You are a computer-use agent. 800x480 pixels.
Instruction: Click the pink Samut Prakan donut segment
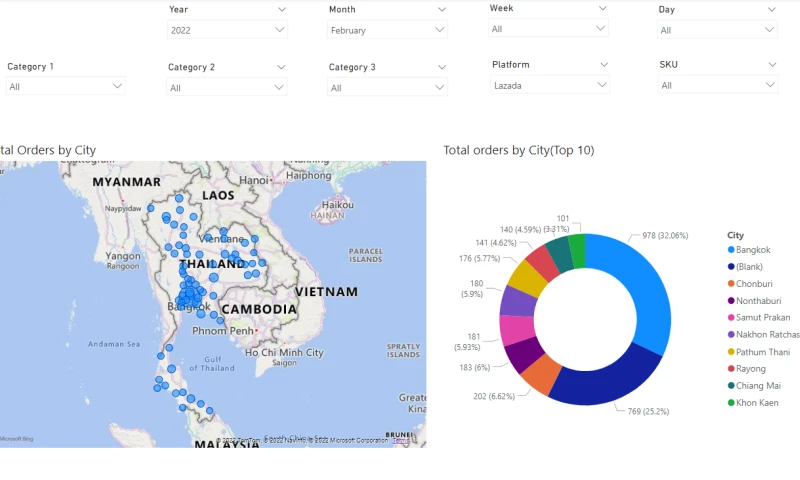[517, 330]
